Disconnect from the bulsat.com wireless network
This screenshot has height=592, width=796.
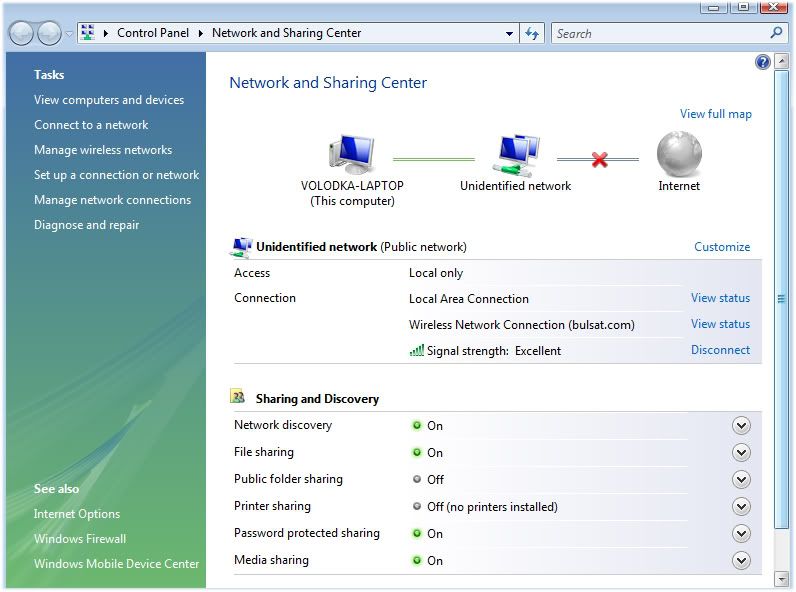click(720, 350)
